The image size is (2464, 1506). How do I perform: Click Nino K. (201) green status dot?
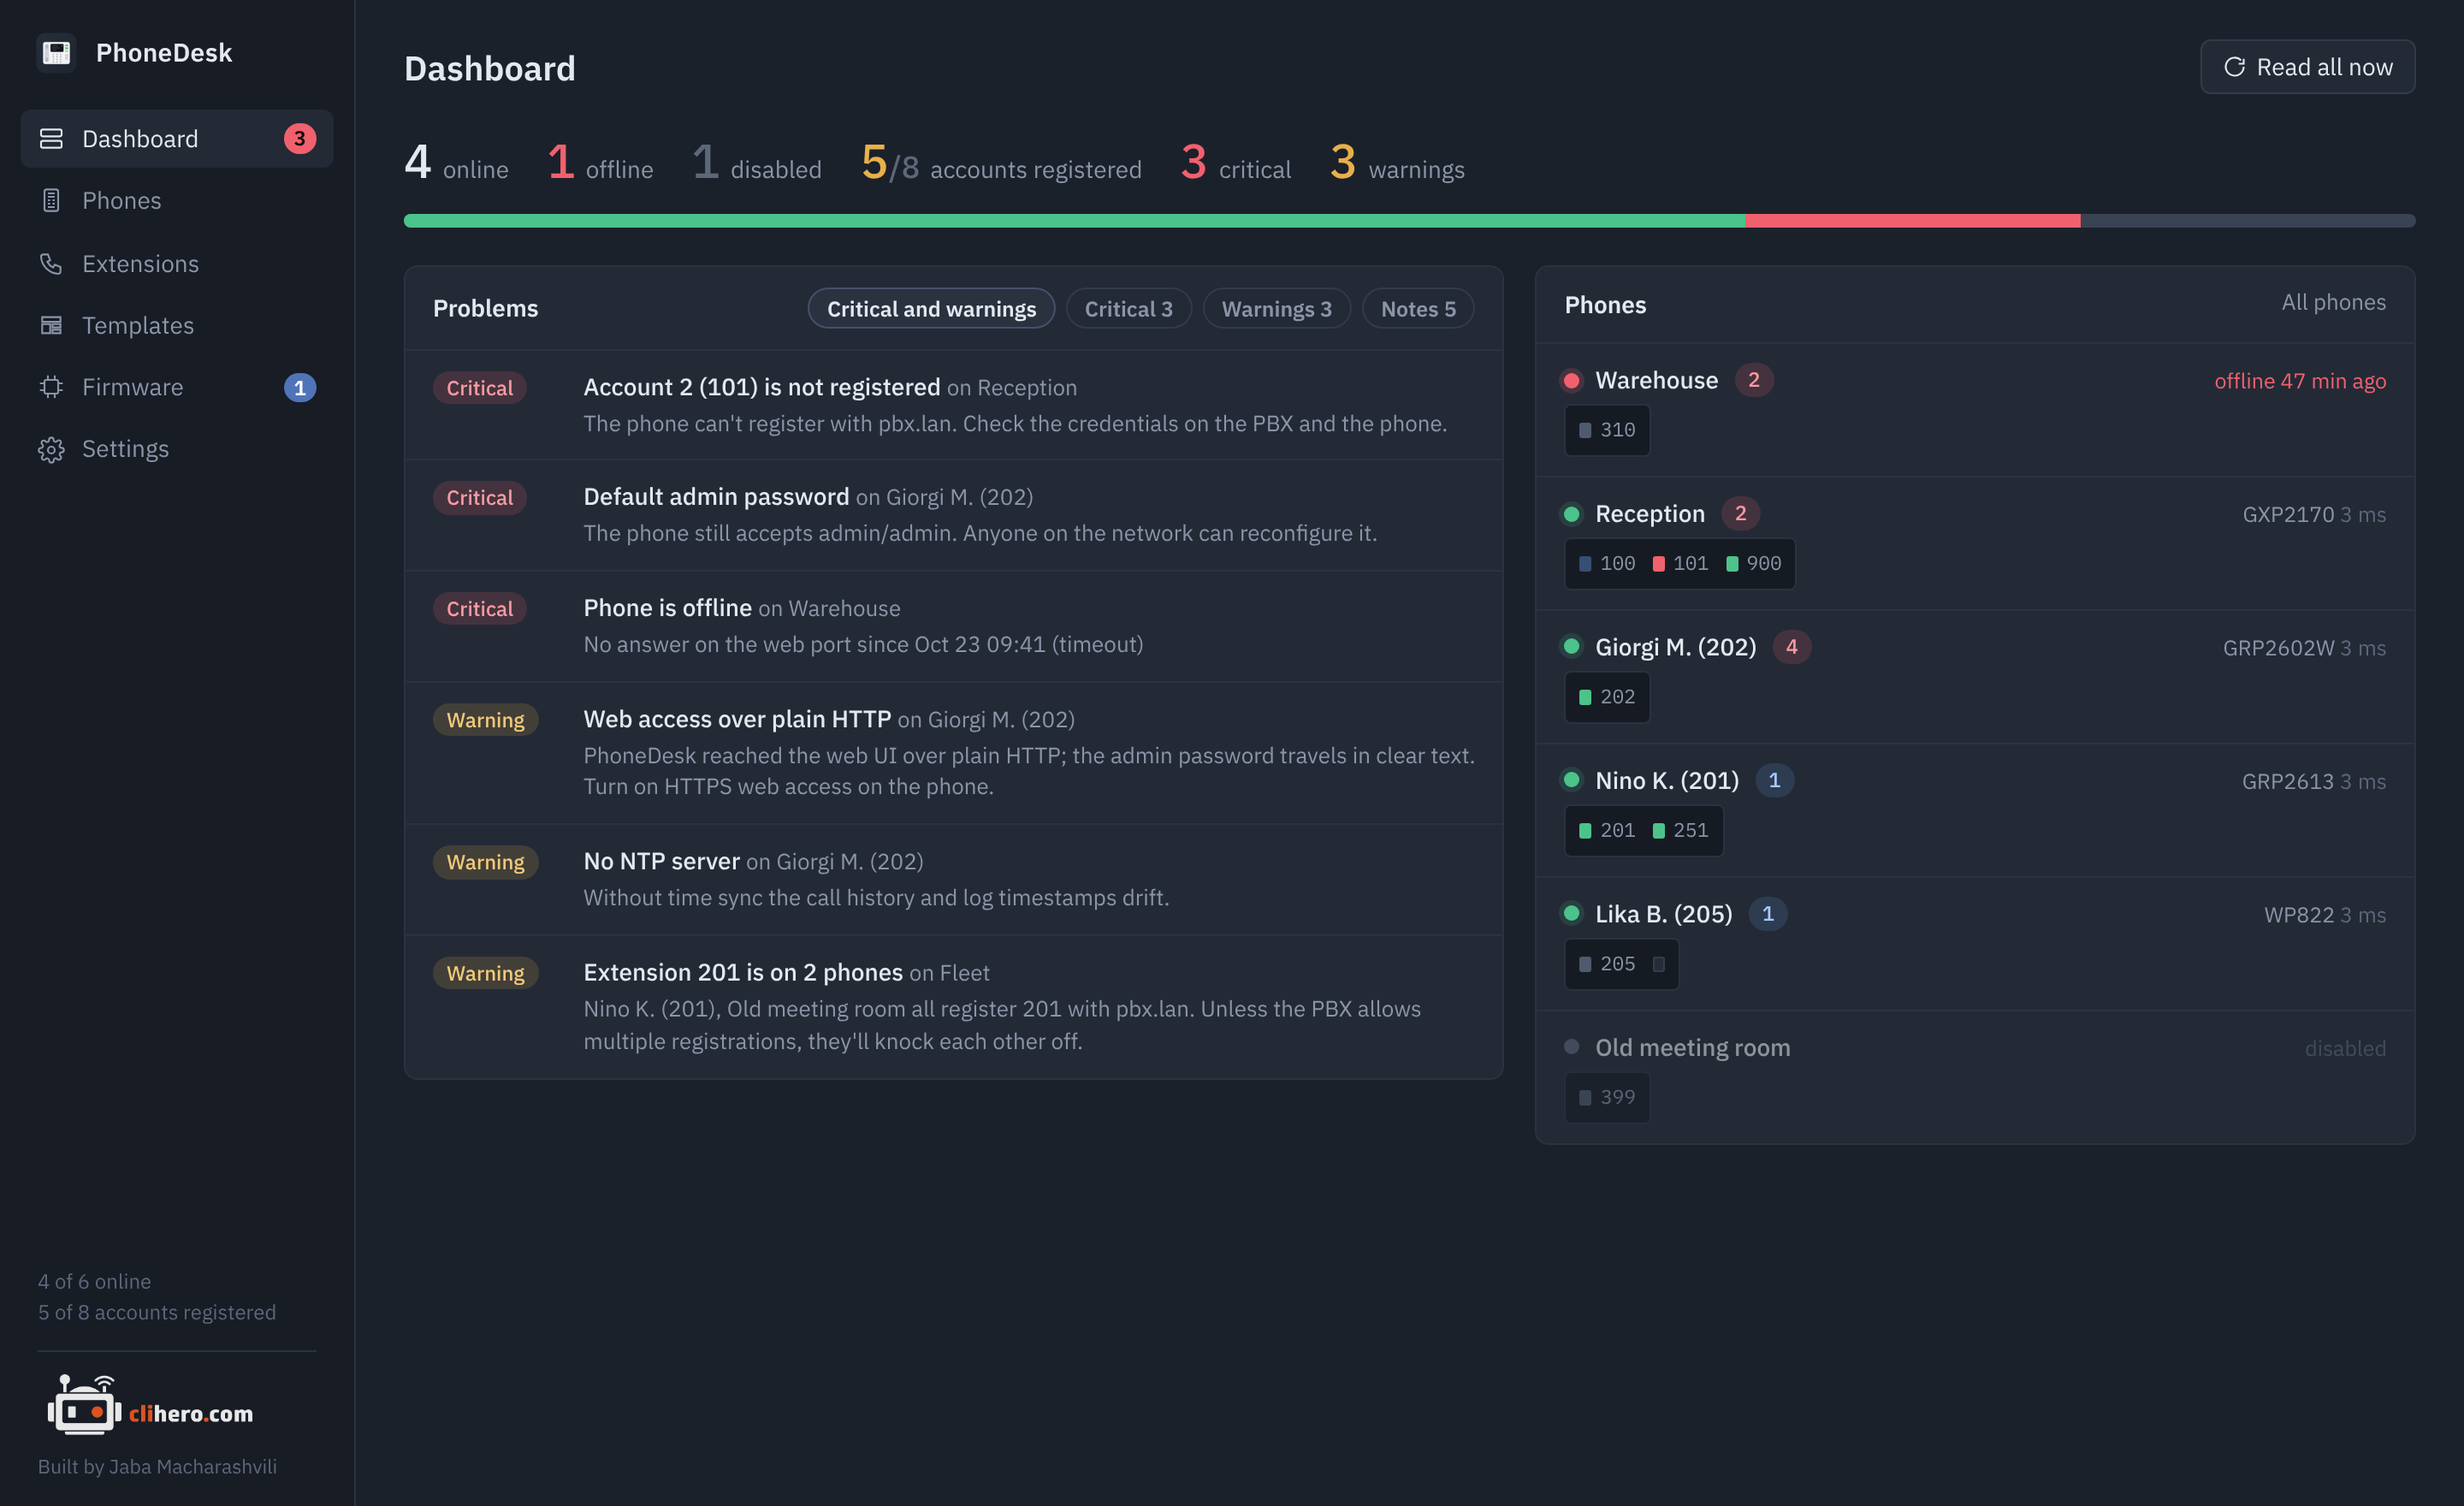[1571, 780]
